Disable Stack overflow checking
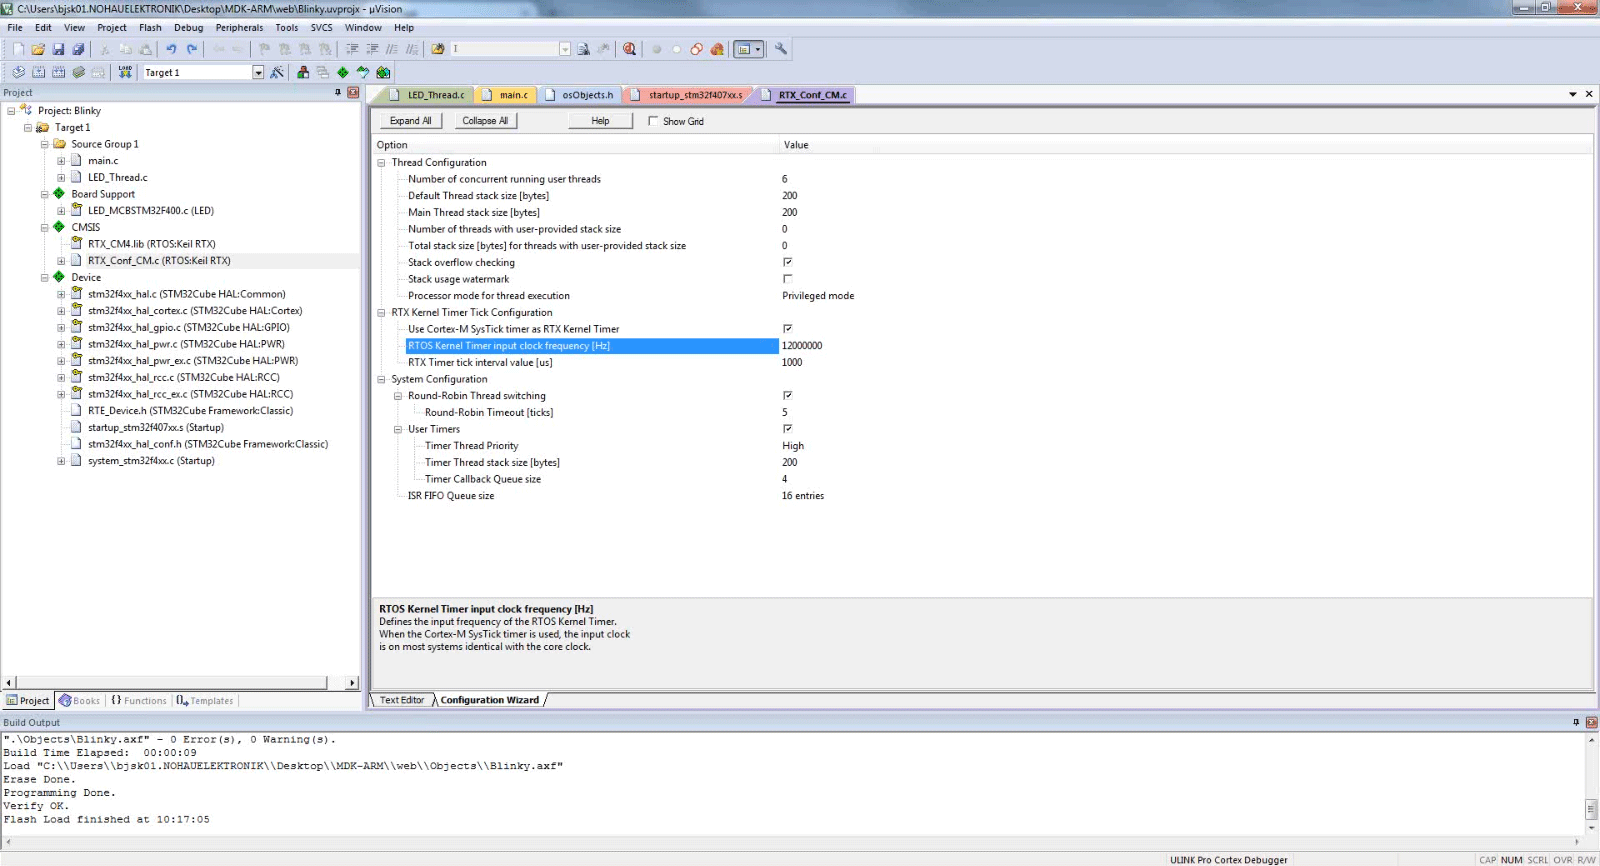The image size is (1600, 866). (x=787, y=262)
